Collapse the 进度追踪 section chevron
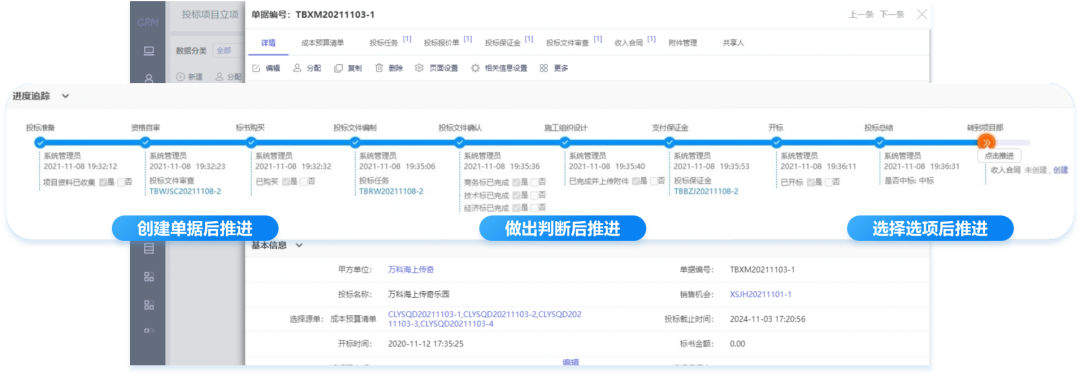 (65, 96)
